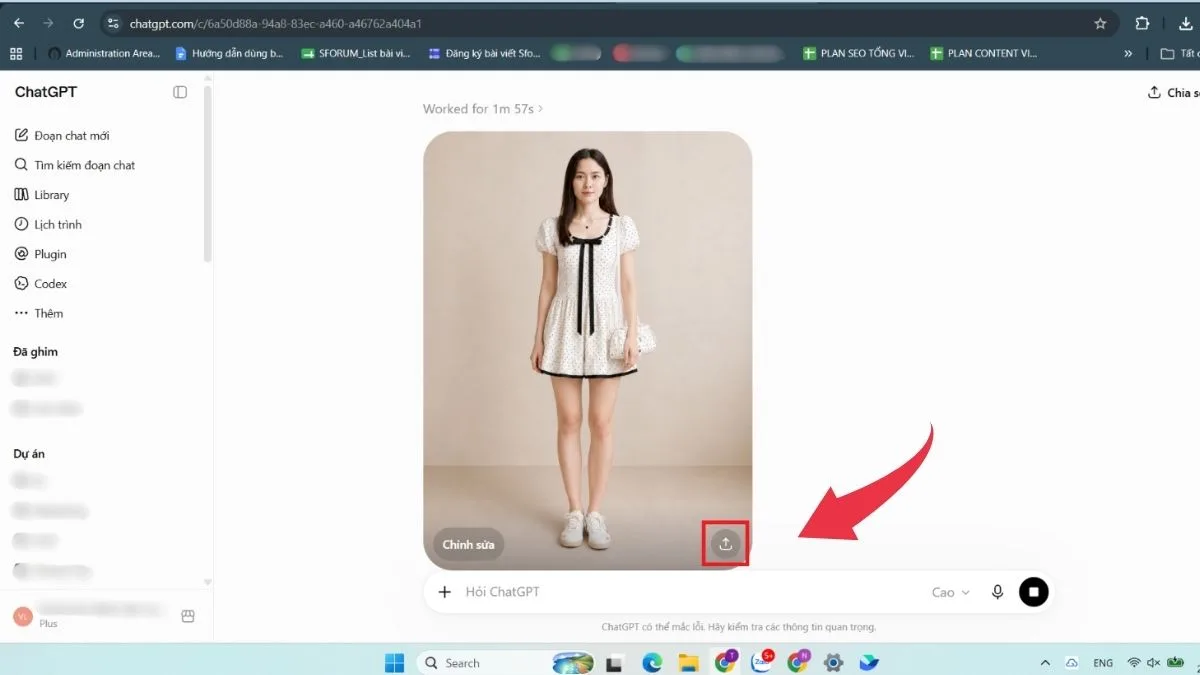Collapse the ChatGPT sidebar with panel icon
The image size is (1200, 675).
pos(180,92)
